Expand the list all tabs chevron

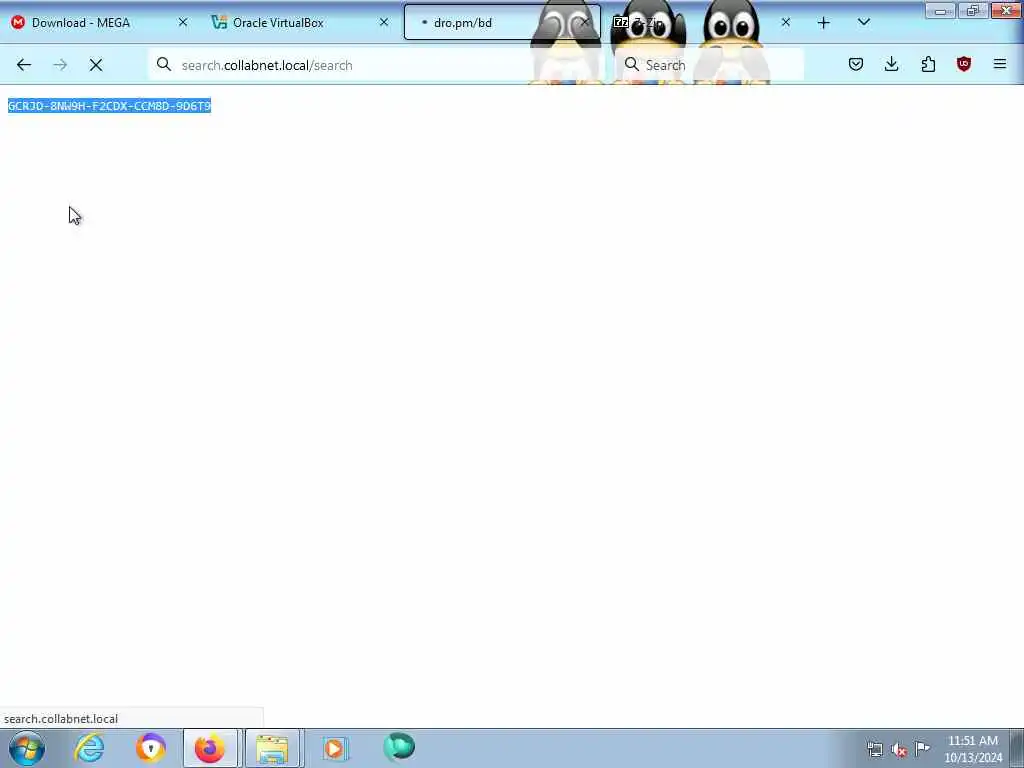coord(864,23)
